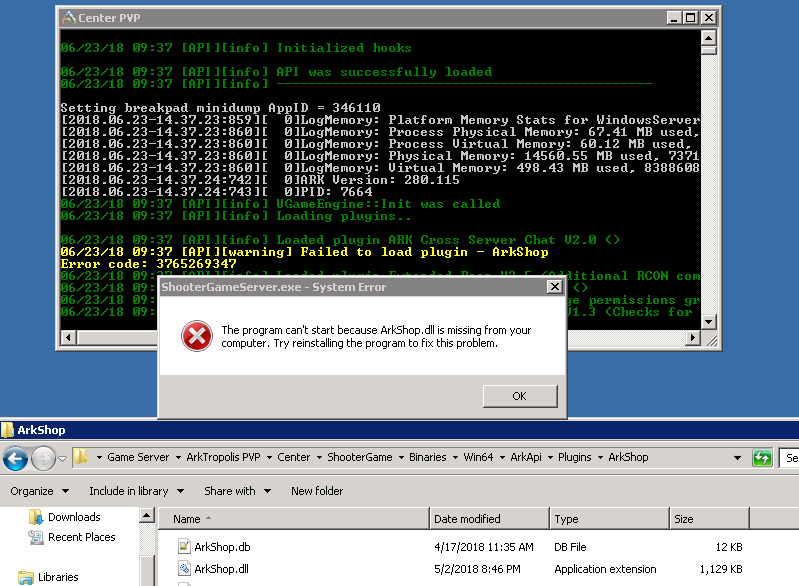Click Binaries in the breadcrumb path

[428, 457]
